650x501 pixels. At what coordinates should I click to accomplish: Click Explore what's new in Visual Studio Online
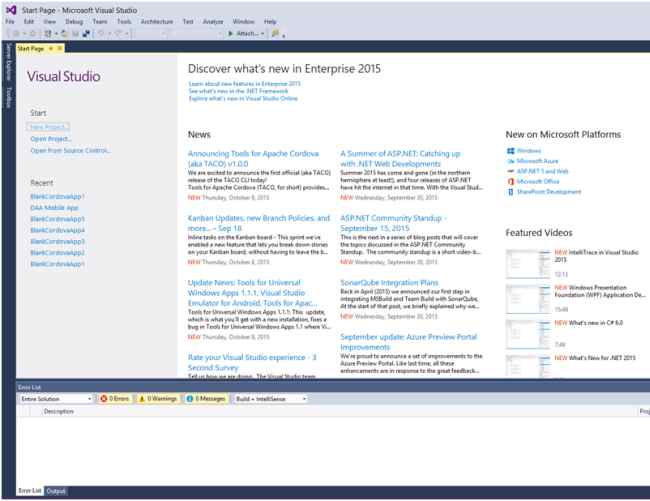(x=243, y=98)
